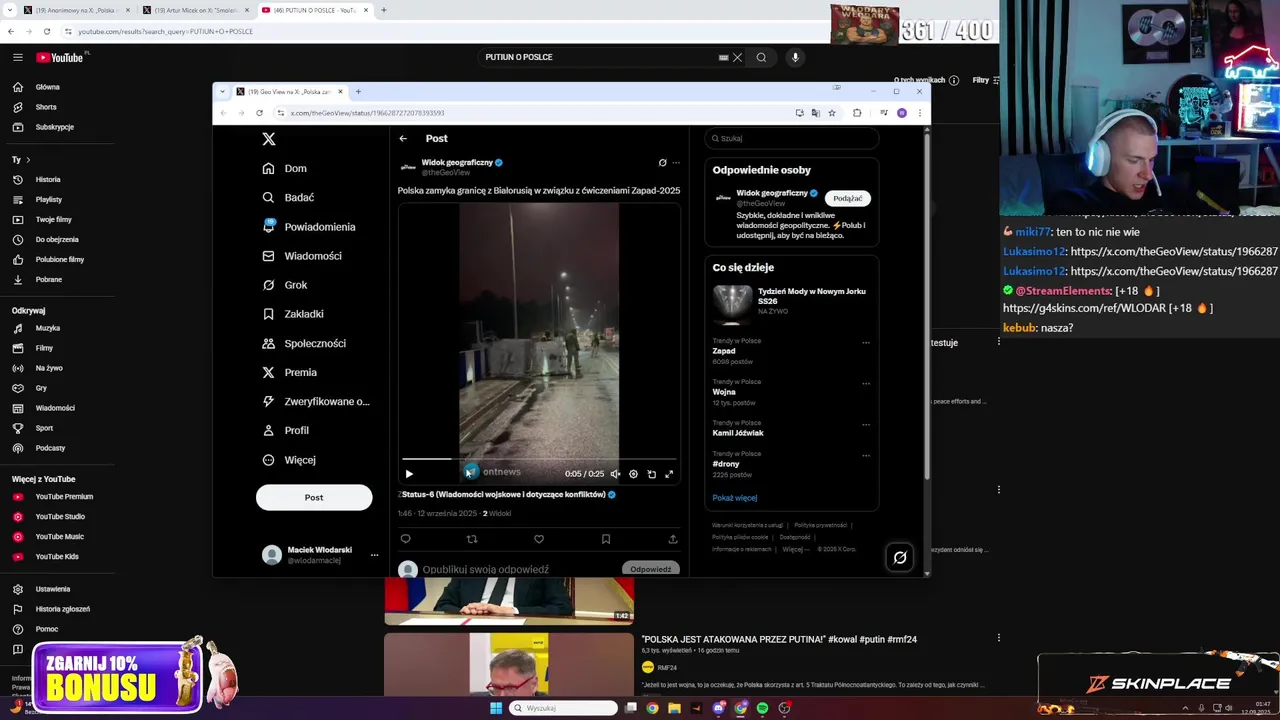Screen dimensions: 1280x720
Task: Share the tweet with share icon
Action: tap(673, 539)
